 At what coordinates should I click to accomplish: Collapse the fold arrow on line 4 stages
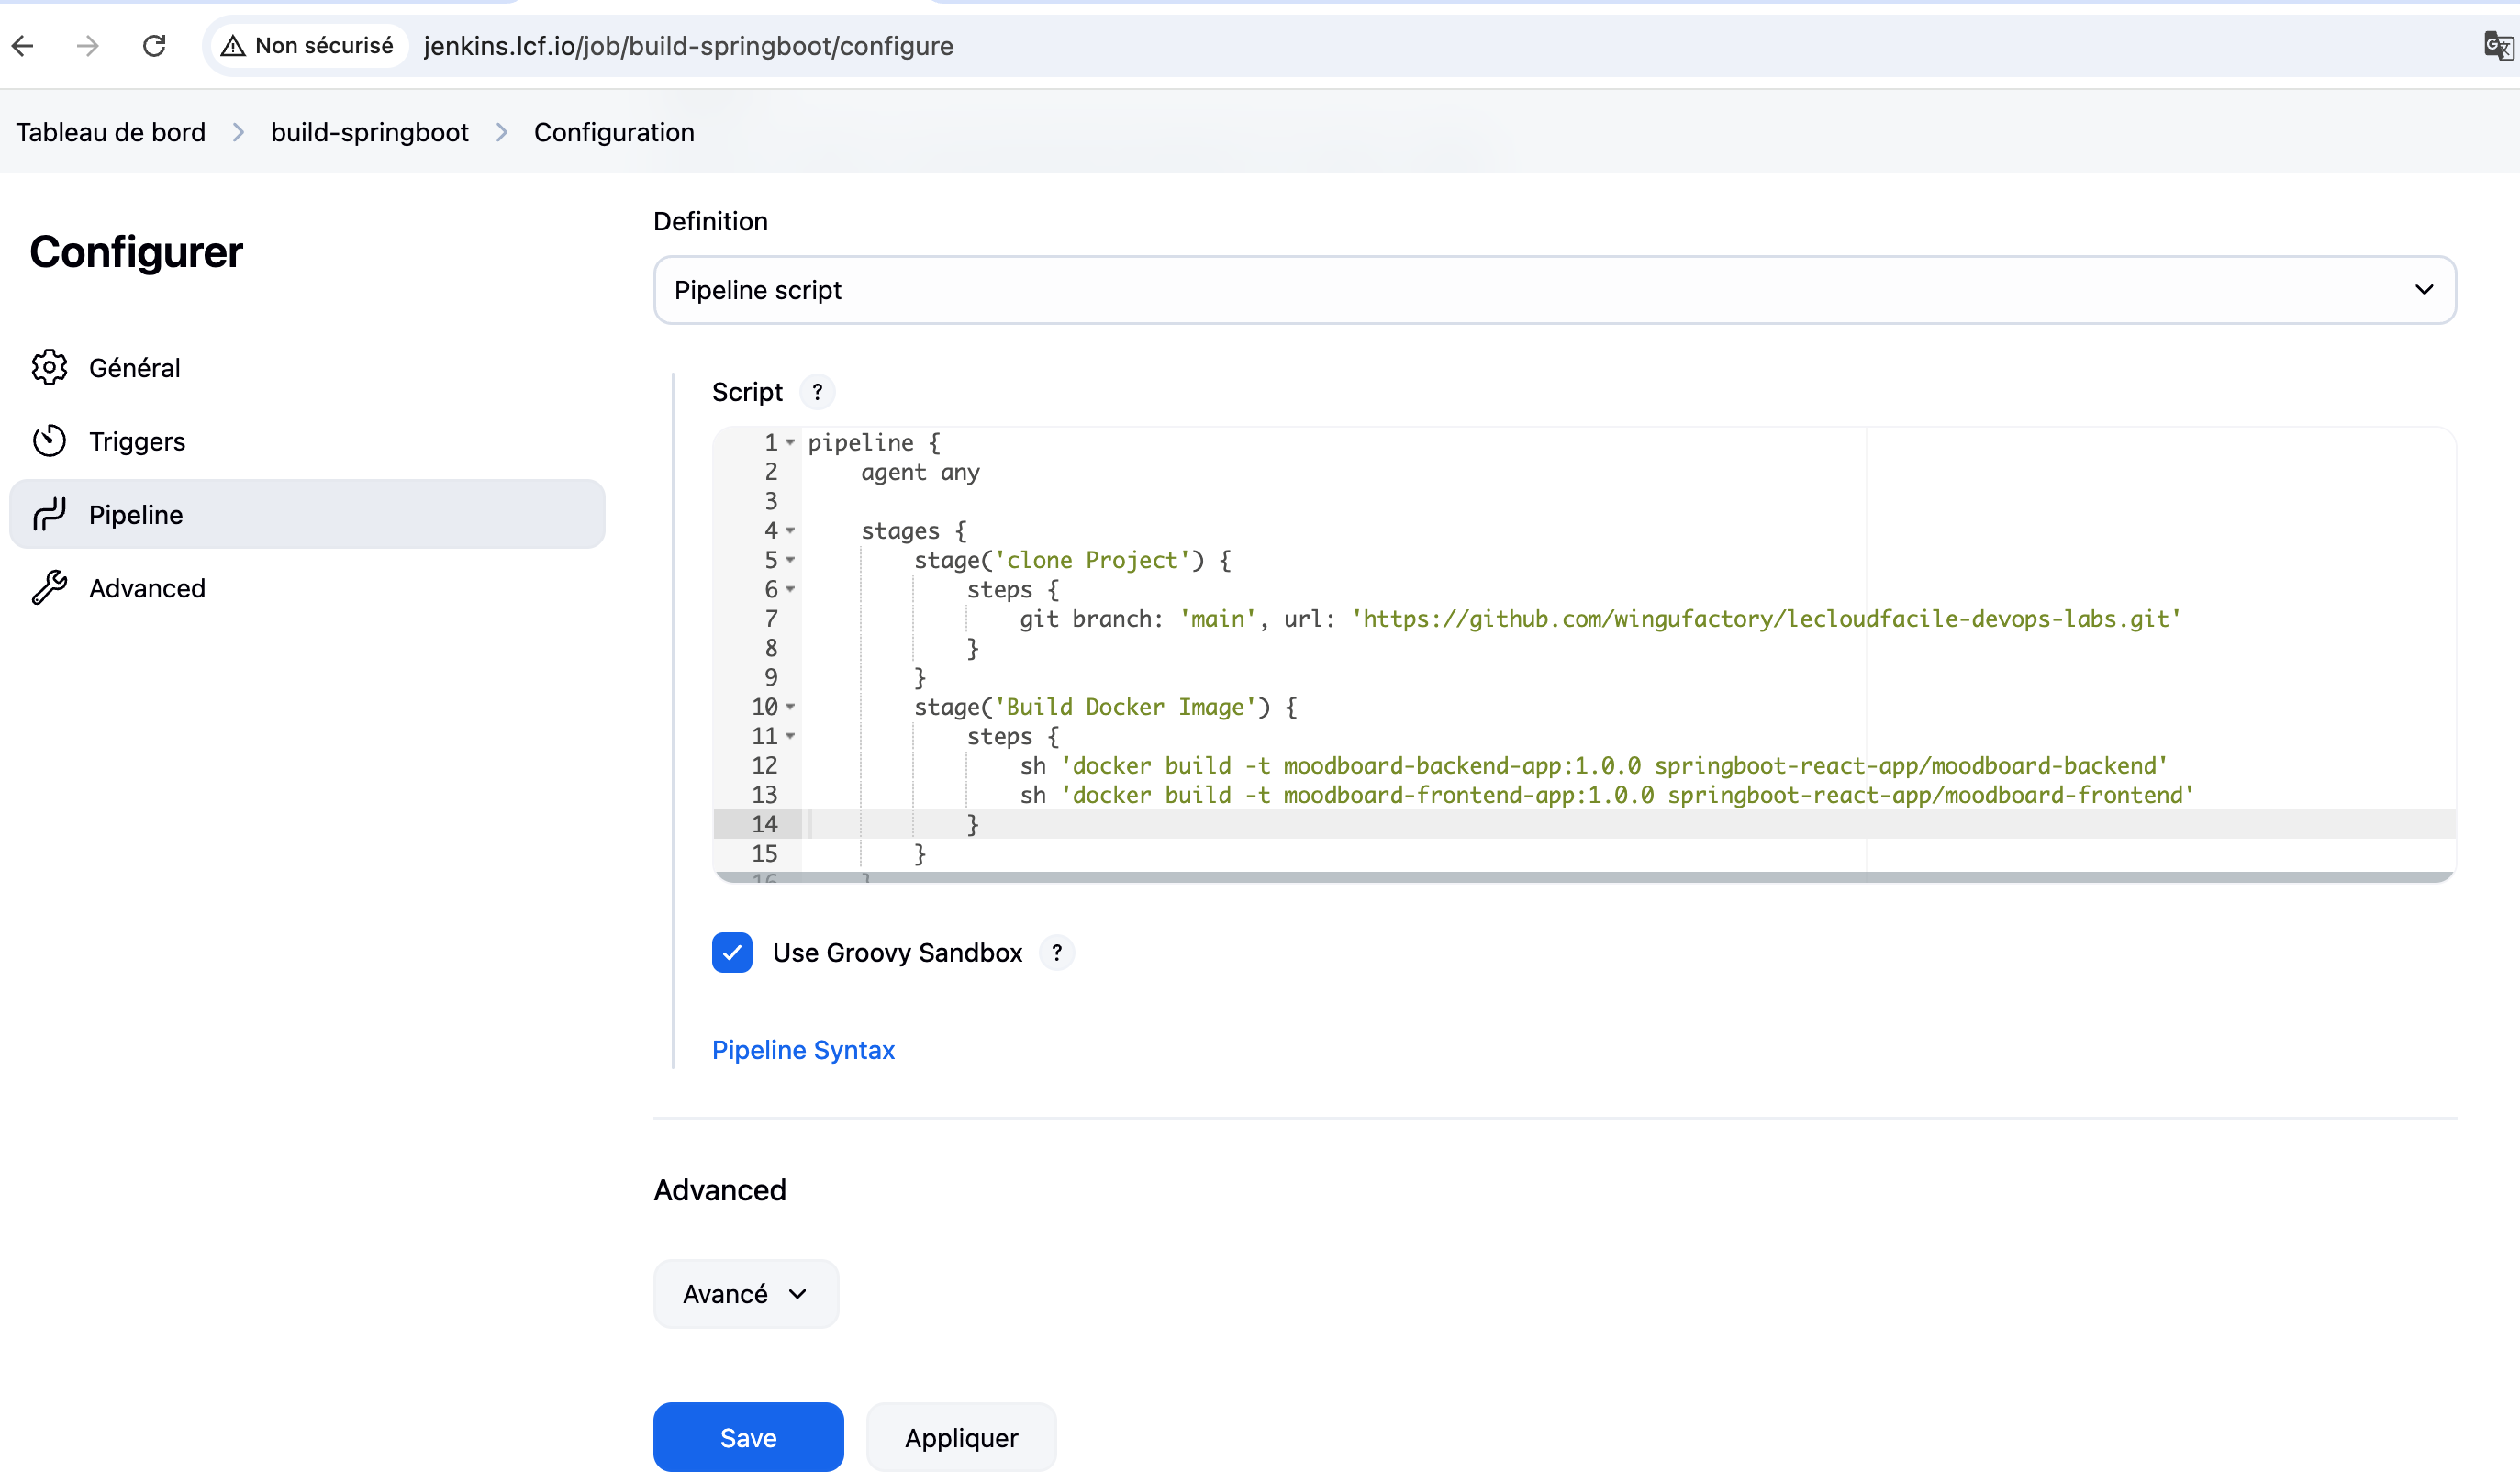790,531
